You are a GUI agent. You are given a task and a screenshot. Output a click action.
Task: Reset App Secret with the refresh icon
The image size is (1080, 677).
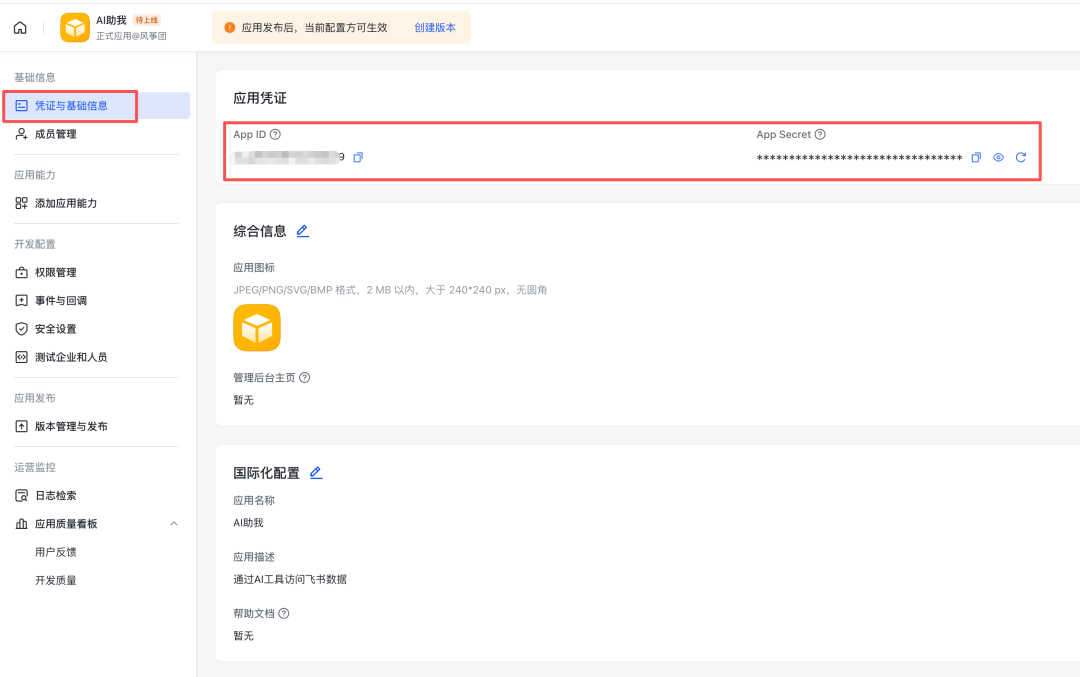tap(1020, 157)
